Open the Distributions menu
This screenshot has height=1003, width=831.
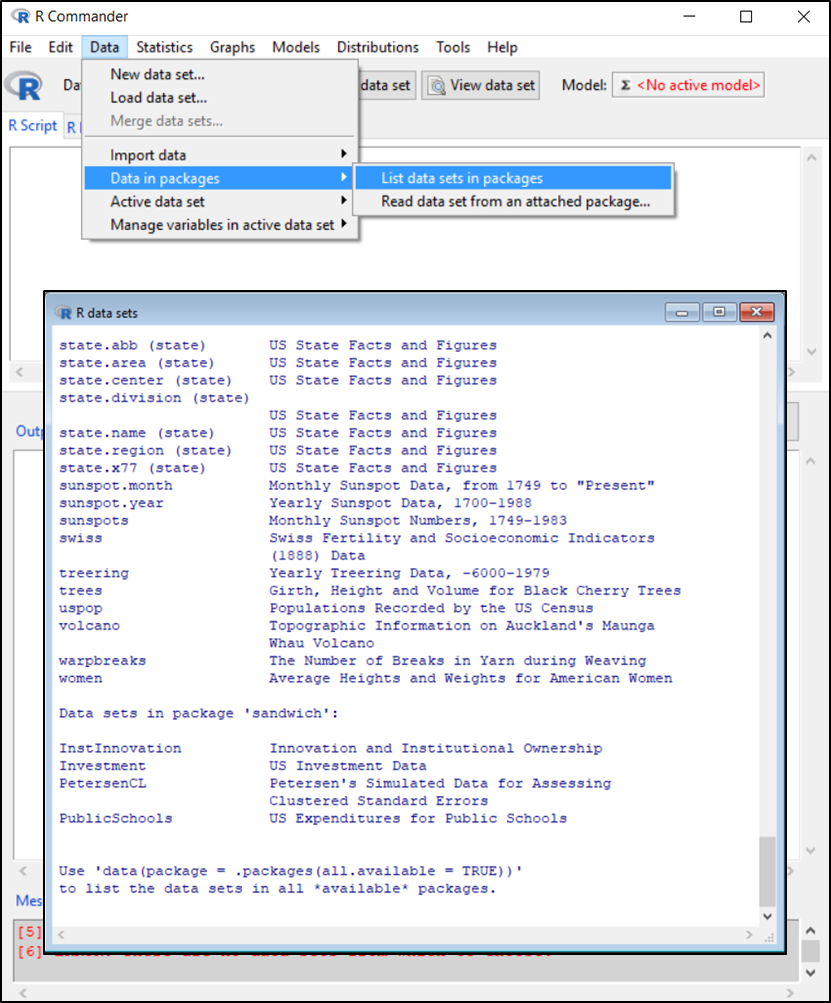tap(377, 47)
